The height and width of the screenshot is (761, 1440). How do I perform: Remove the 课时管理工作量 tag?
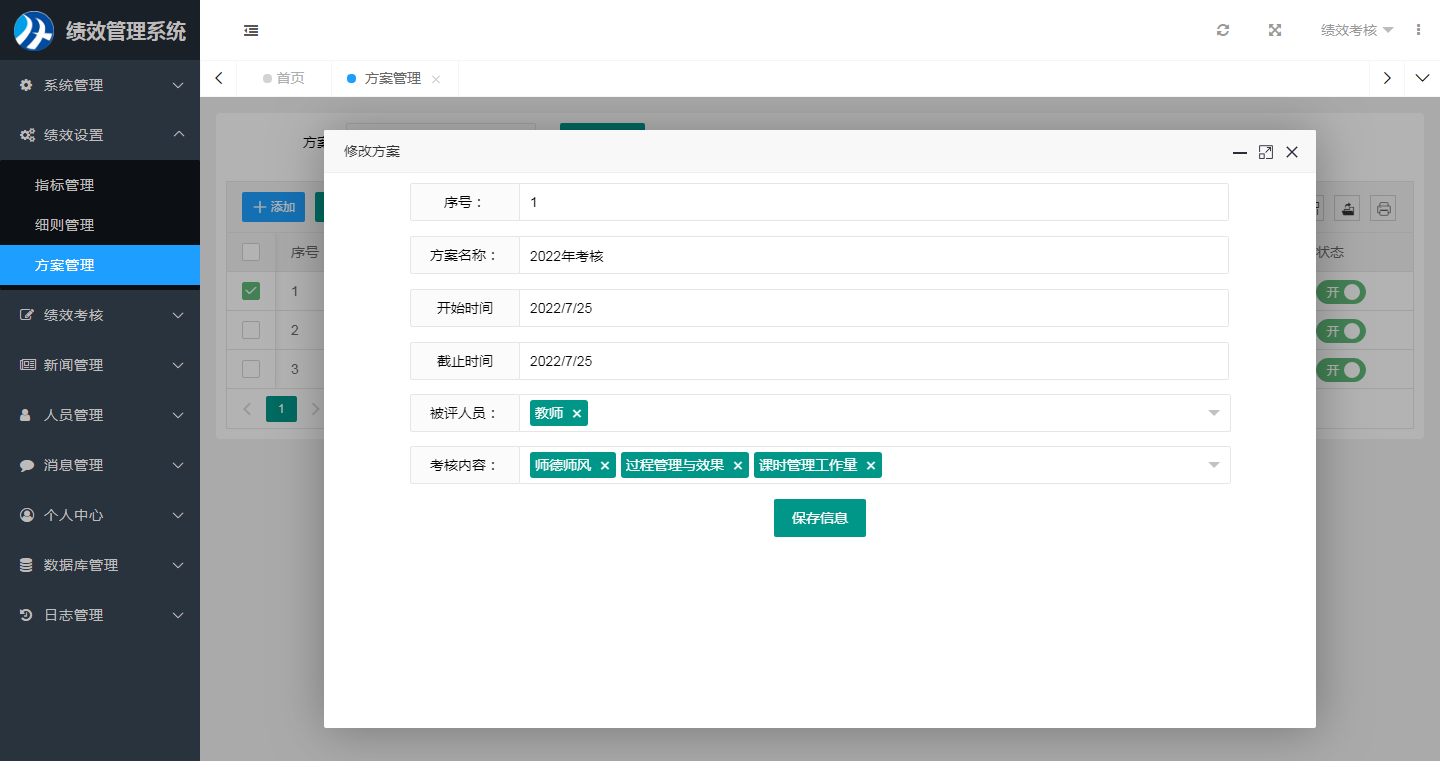[x=871, y=465]
